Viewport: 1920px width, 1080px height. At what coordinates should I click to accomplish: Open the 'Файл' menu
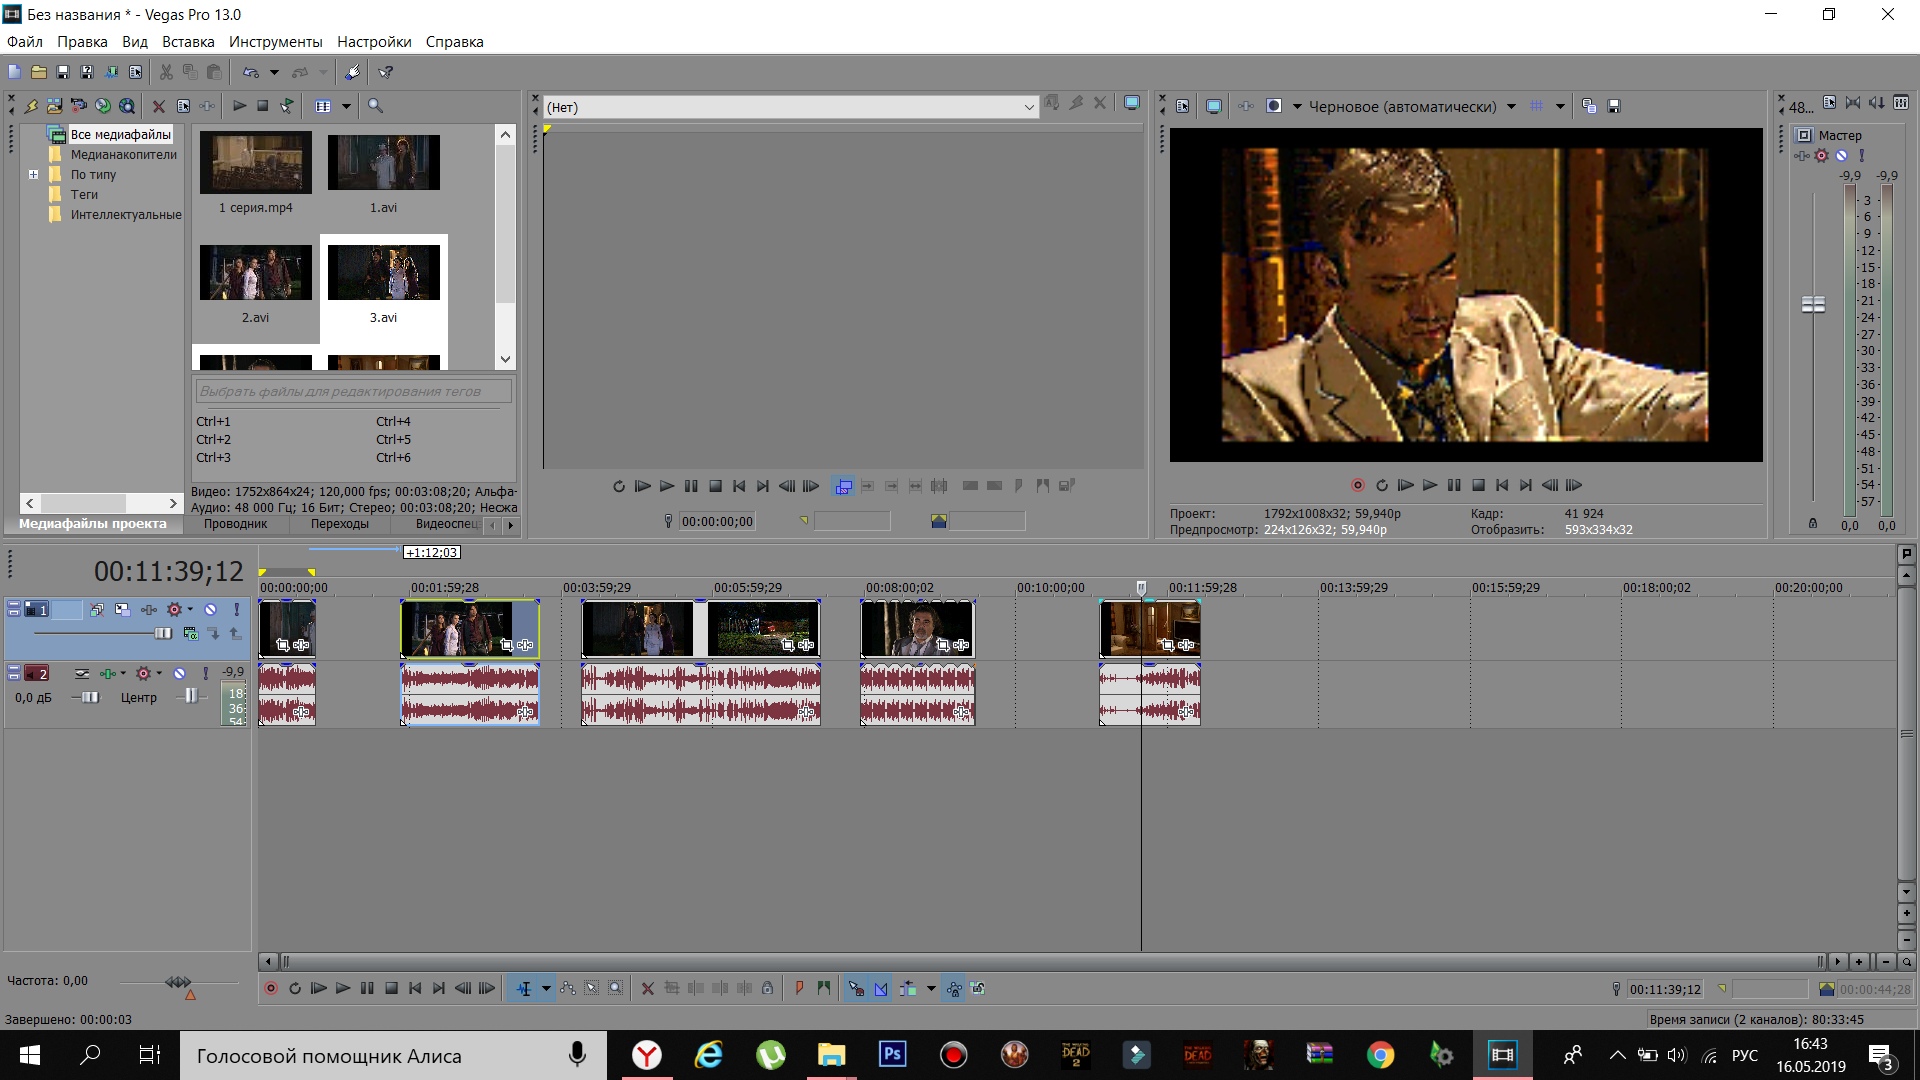coord(24,42)
